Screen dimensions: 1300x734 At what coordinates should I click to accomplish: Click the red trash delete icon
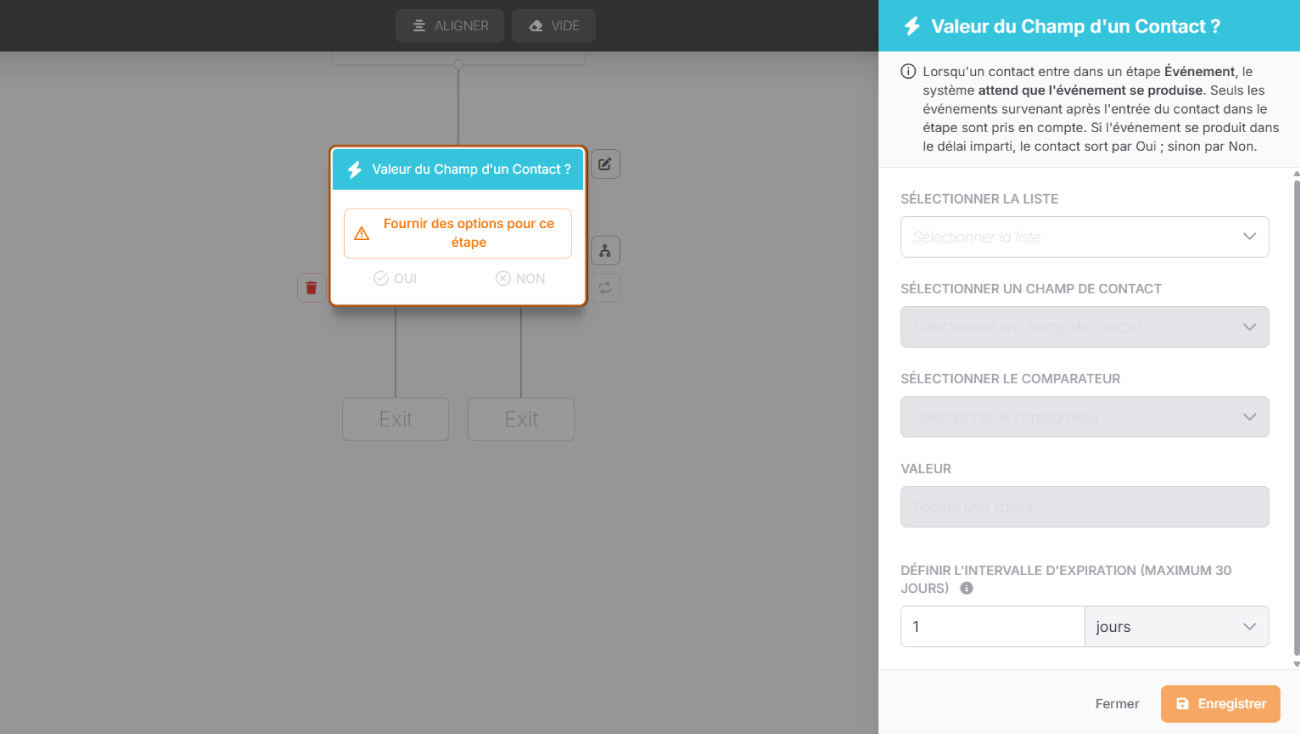pos(311,288)
